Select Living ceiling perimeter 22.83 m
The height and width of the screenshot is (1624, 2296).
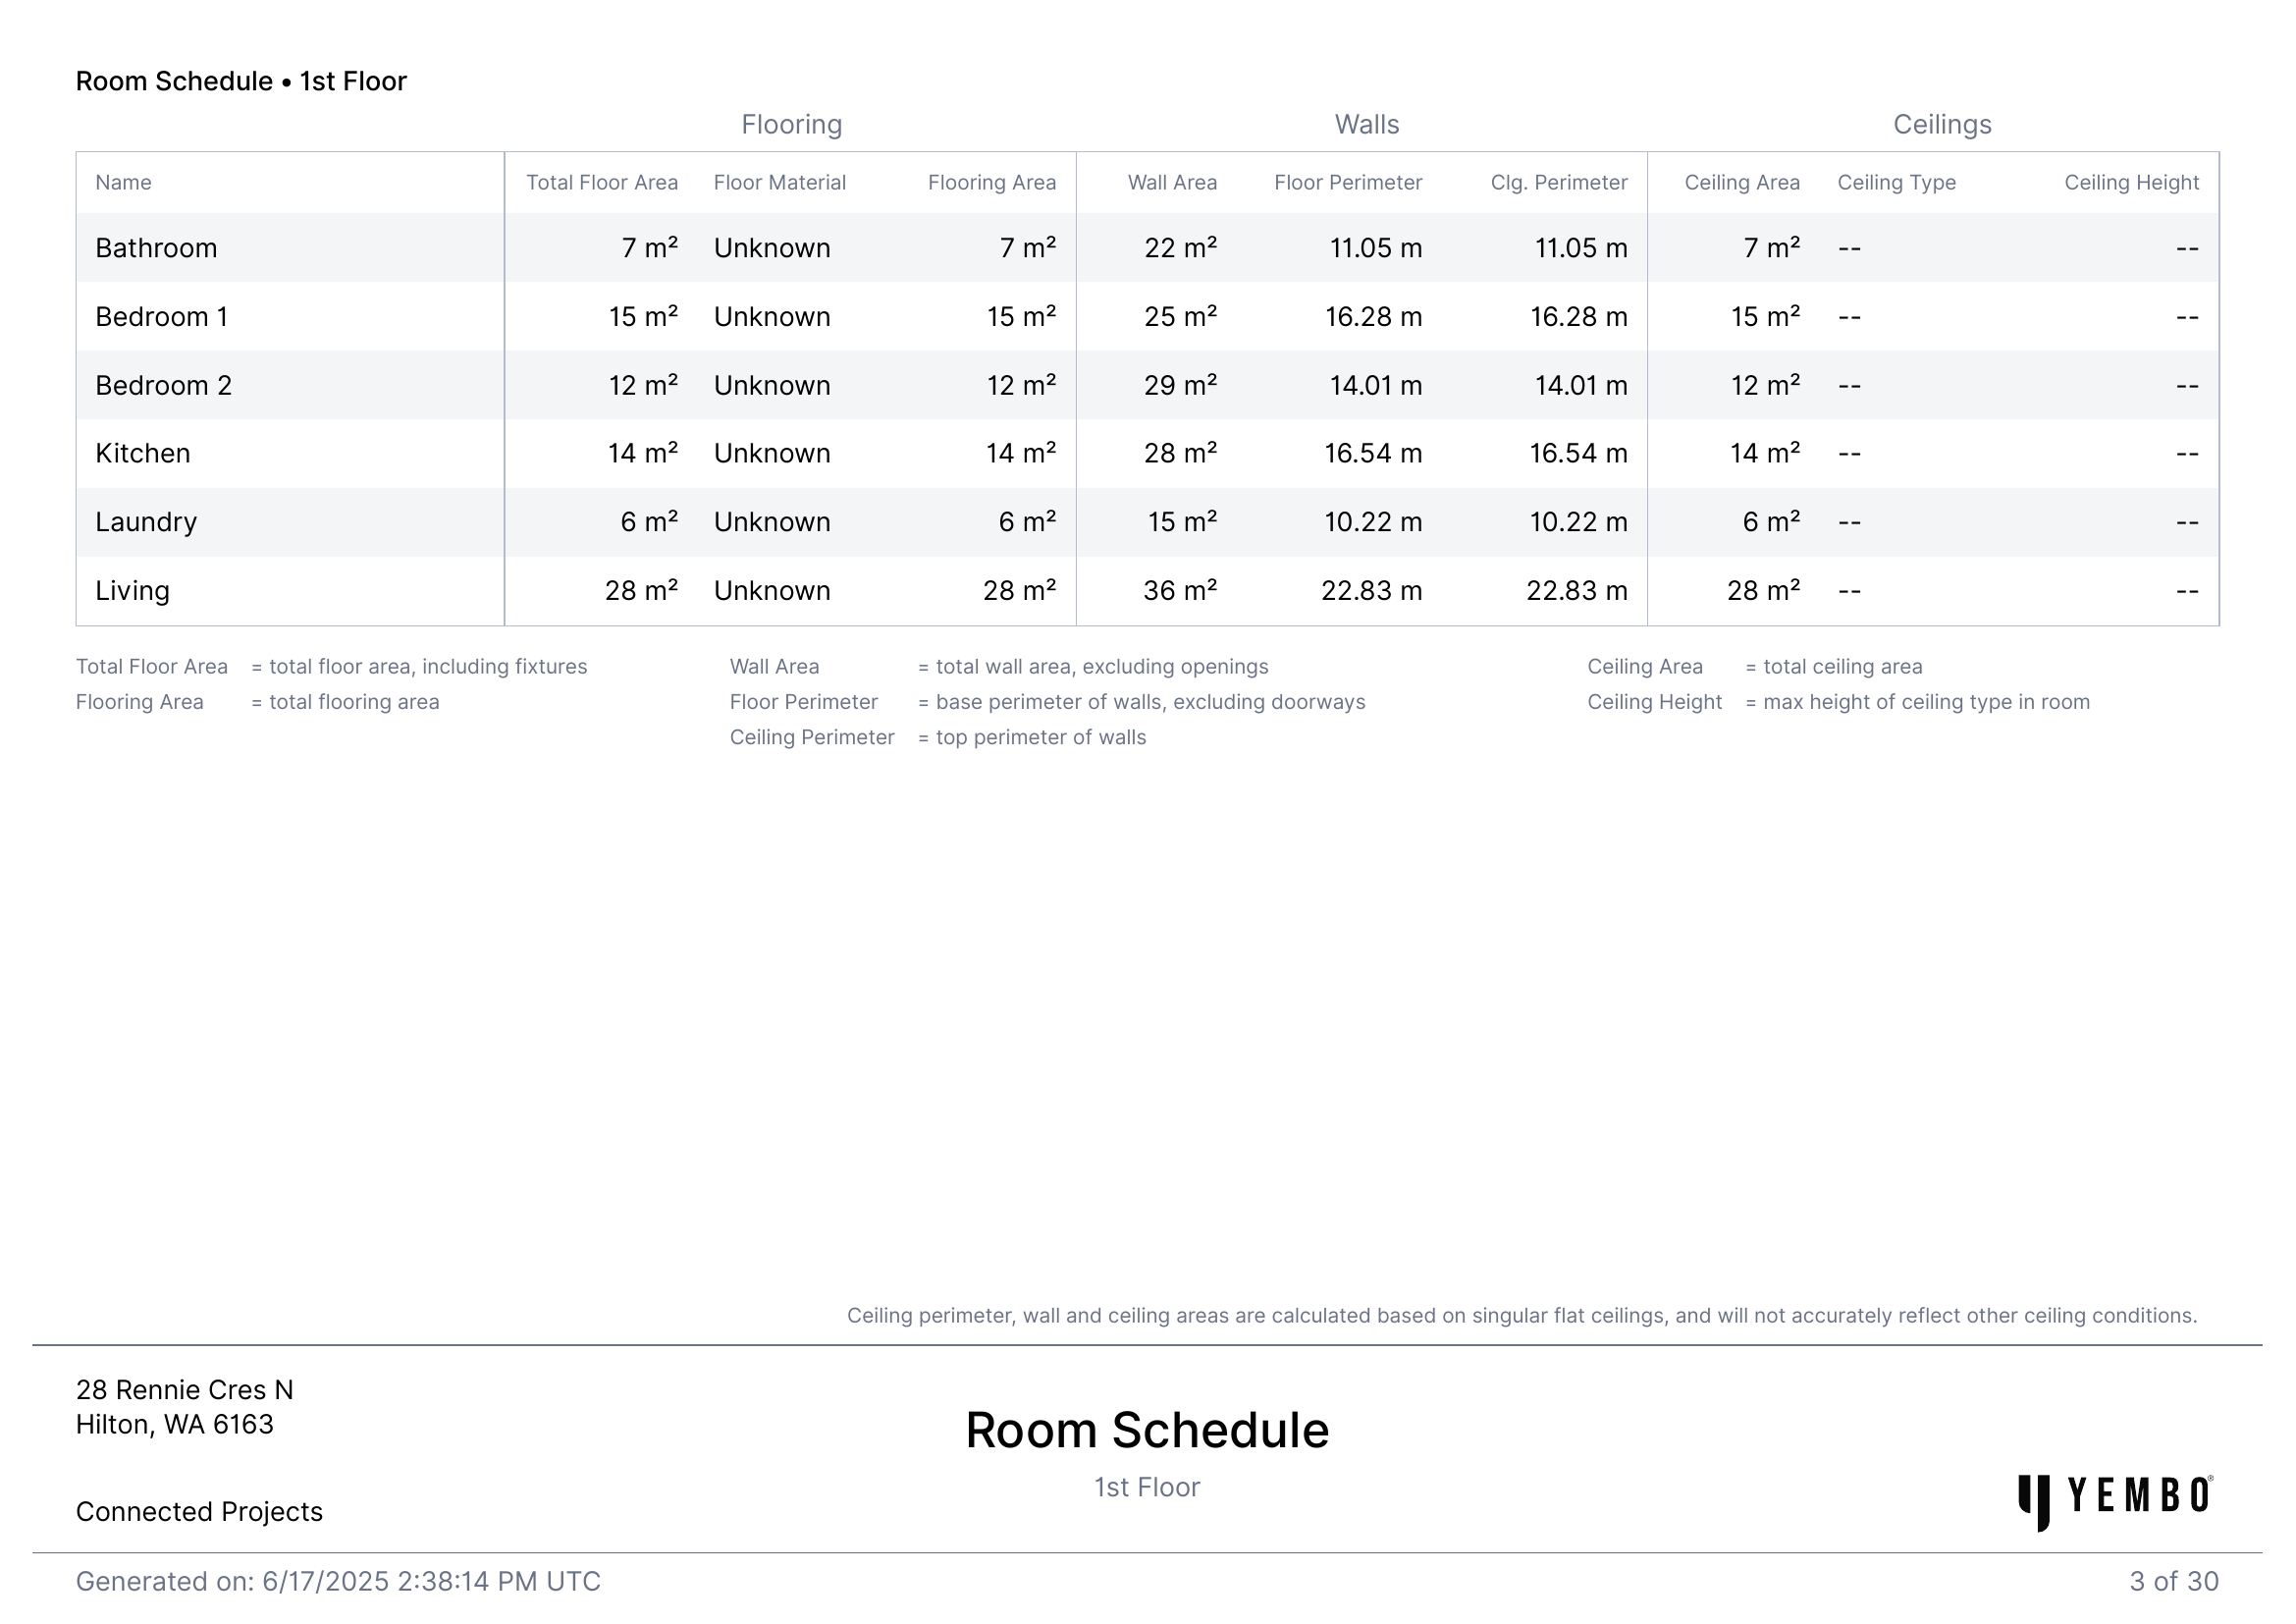1577,591
